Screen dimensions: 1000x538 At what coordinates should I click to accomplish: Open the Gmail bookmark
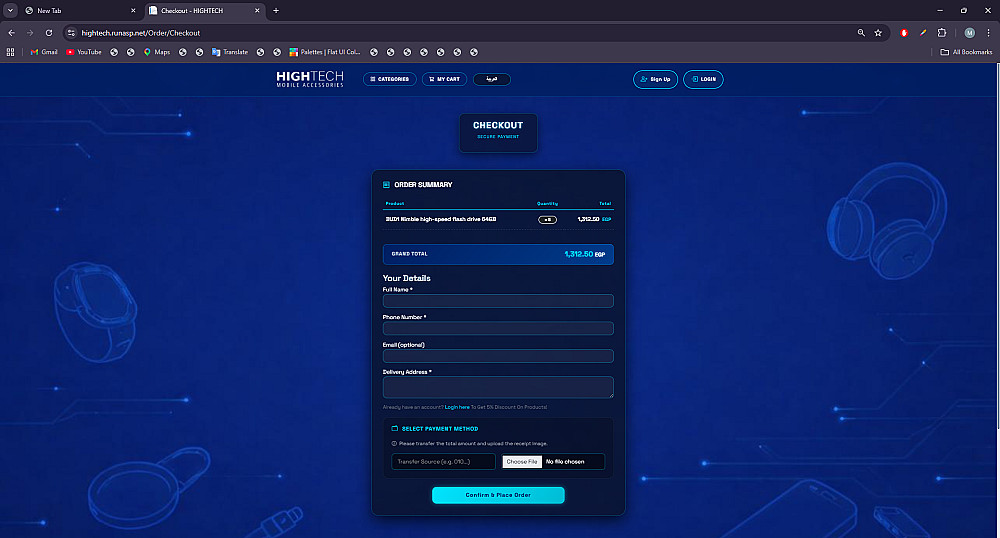click(44, 52)
